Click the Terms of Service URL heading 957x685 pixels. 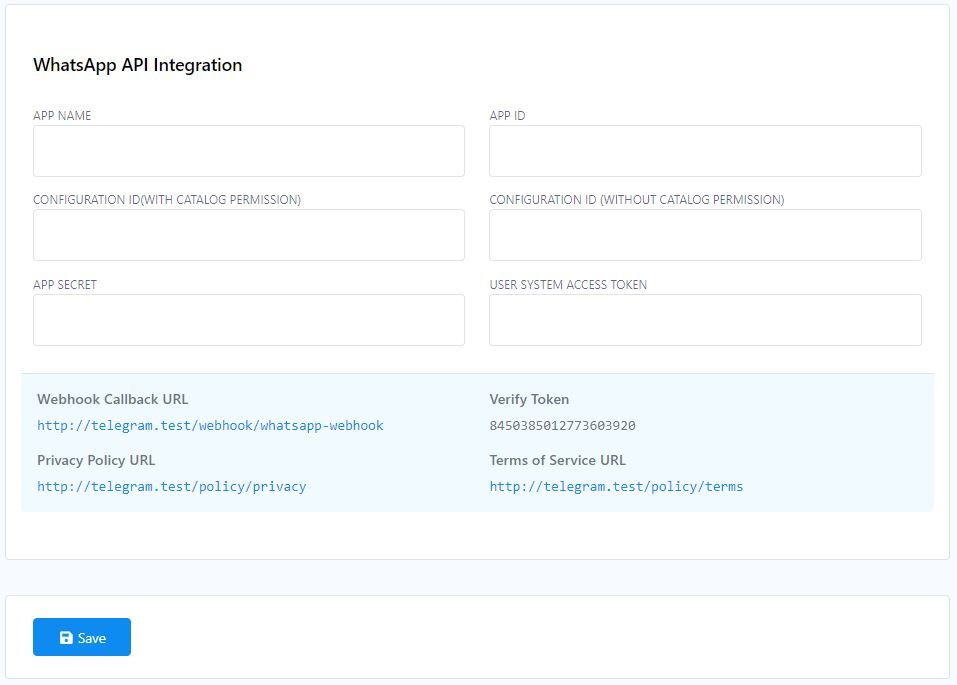tap(557, 460)
